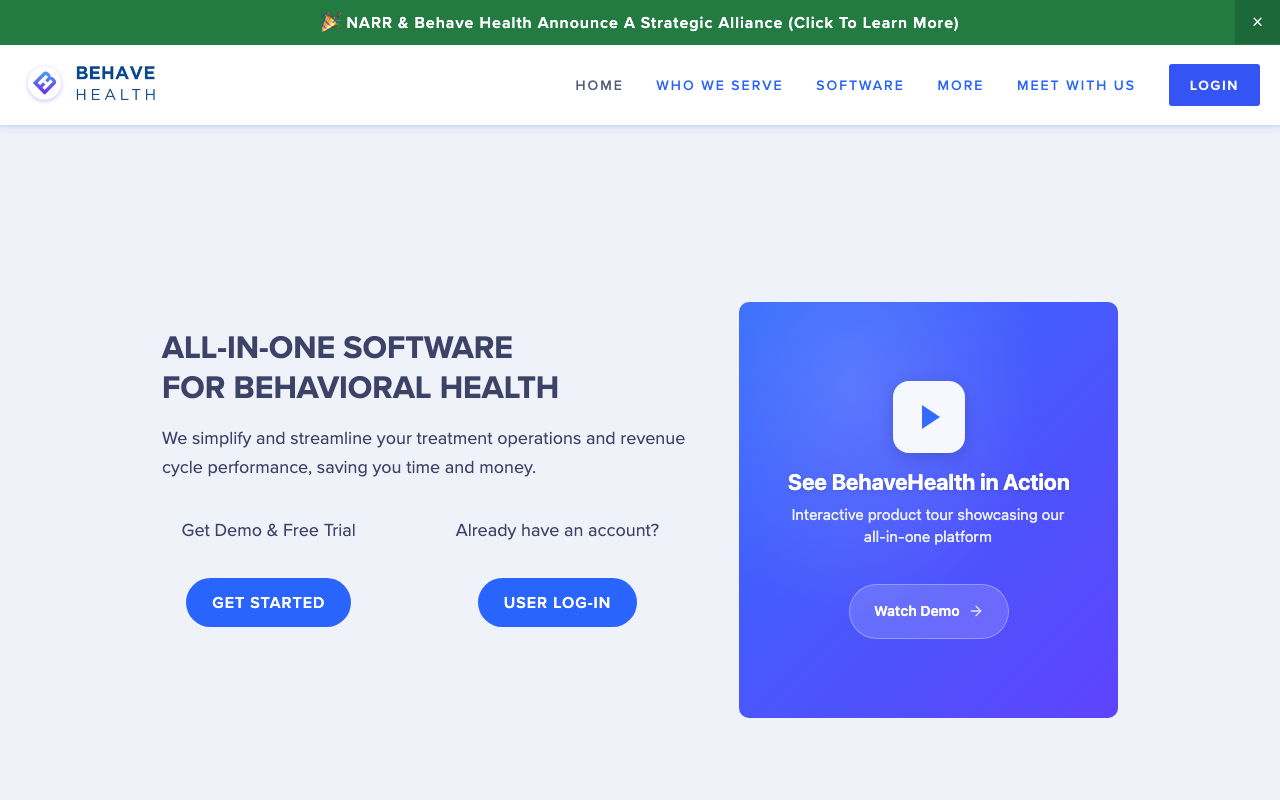Viewport: 1280px width, 800px height.
Task: Click the BEHAVE HEALTH wordmark text
Action: point(115,83)
